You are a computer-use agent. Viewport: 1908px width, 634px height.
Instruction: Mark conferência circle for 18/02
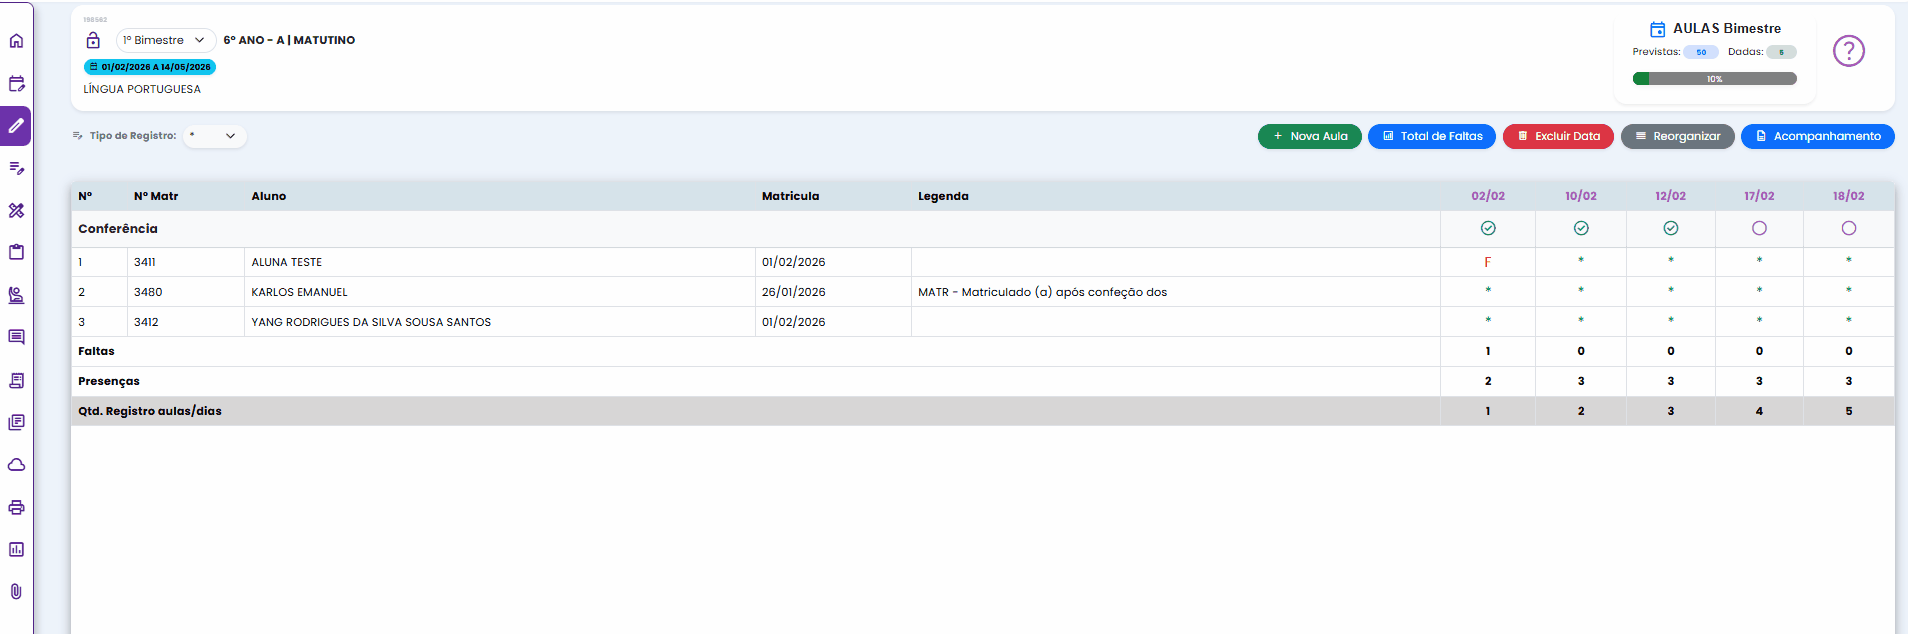coord(1848,228)
